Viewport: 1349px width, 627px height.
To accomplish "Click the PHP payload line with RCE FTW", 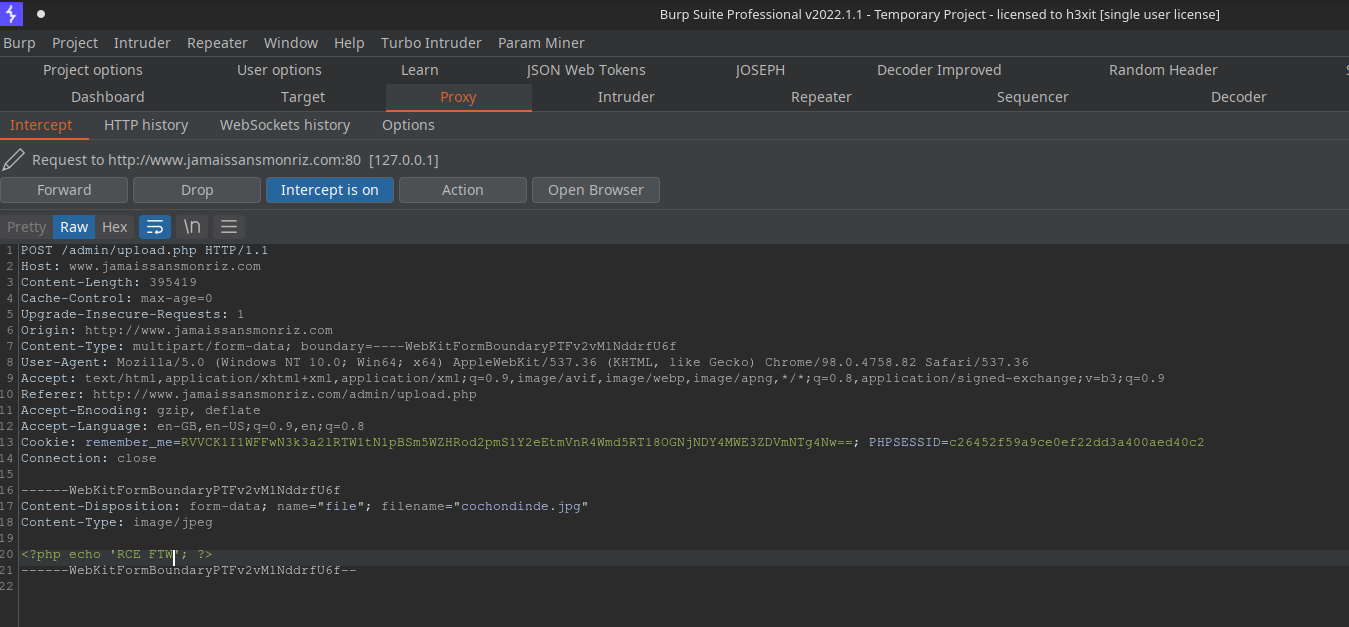I will (117, 554).
